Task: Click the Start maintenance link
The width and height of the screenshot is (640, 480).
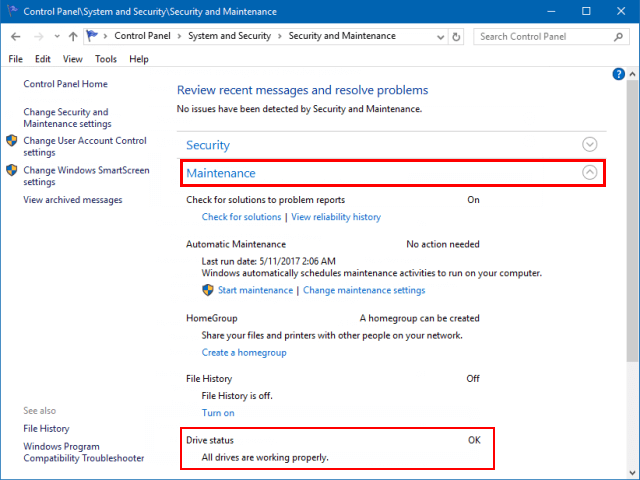Action: tap(255, 290)
